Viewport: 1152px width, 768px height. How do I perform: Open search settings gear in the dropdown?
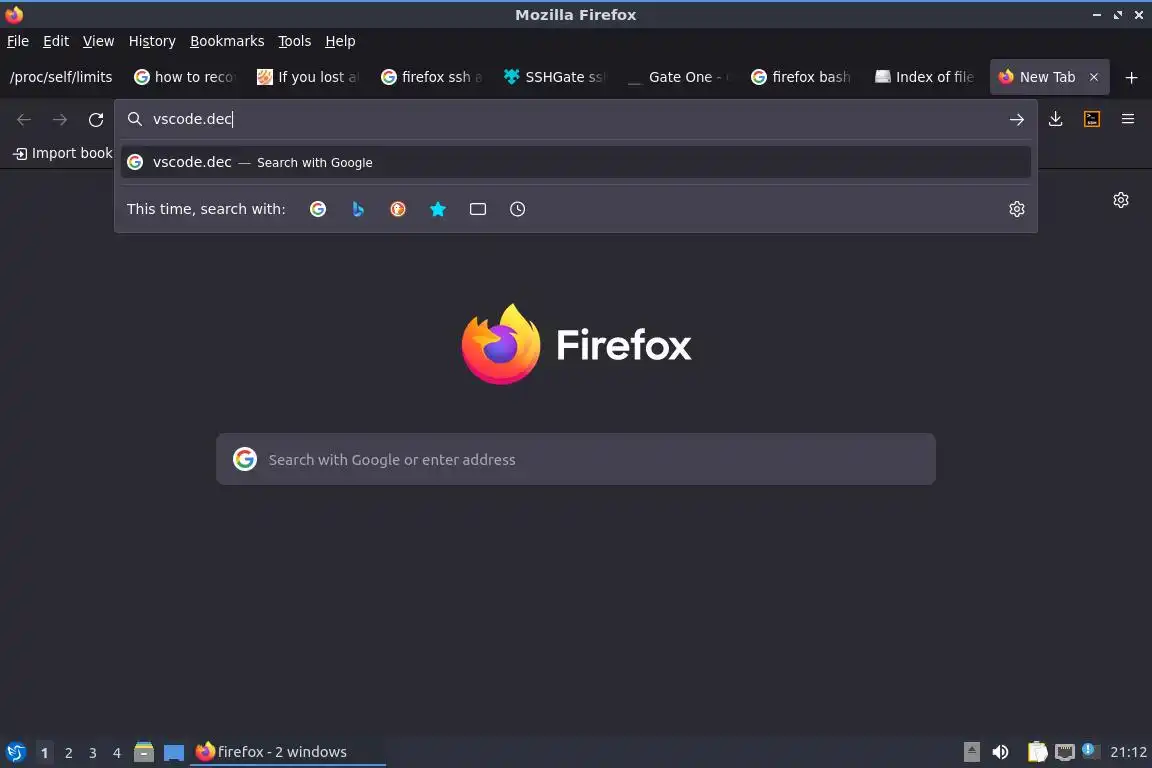tap(1016, 209)
